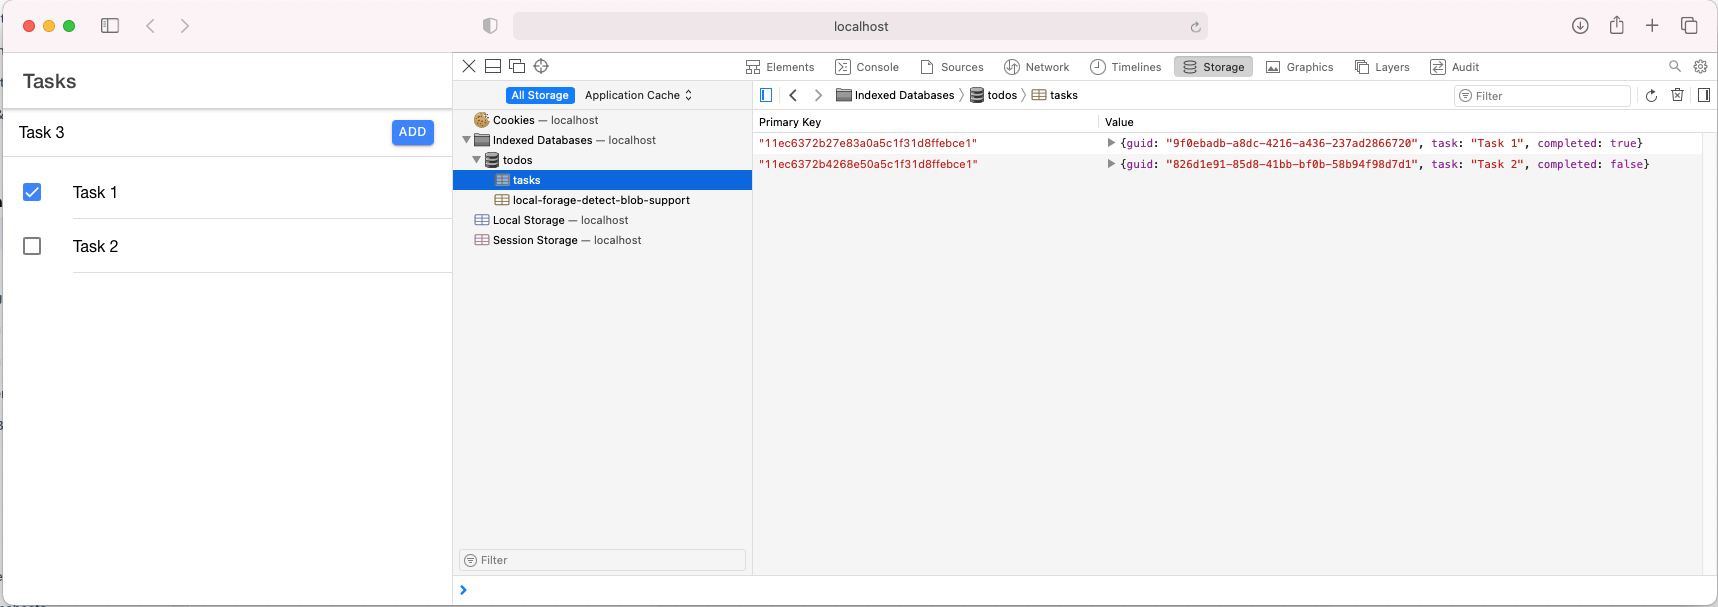Collapse the Indexed Databases tree node
This screenshot has width=1718, height=607.
point(466,140)
